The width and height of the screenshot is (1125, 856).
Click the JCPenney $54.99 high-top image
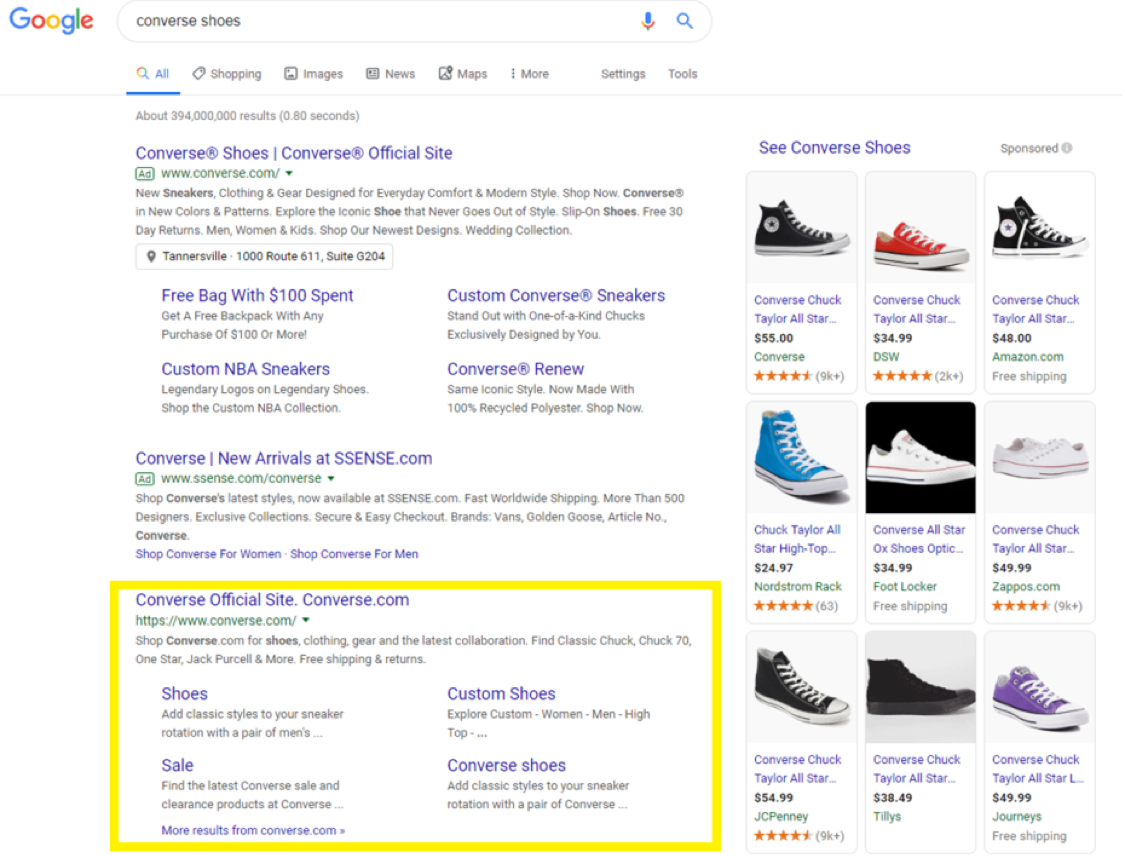[x=801, y=687]
